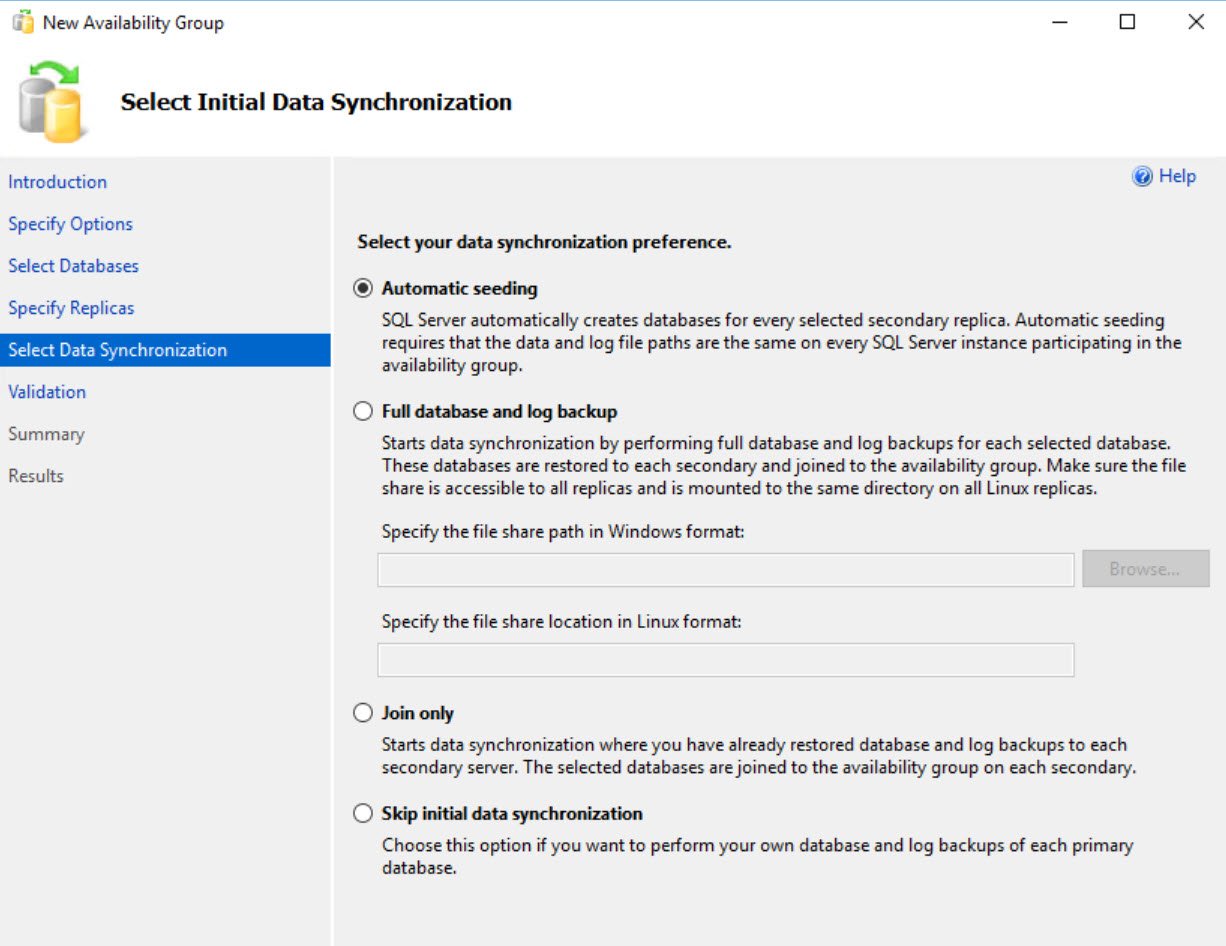Click the New Availability Group title bar icon
Image resolution: width=1226 pixels, height=946 pixels.
(22, 22)
